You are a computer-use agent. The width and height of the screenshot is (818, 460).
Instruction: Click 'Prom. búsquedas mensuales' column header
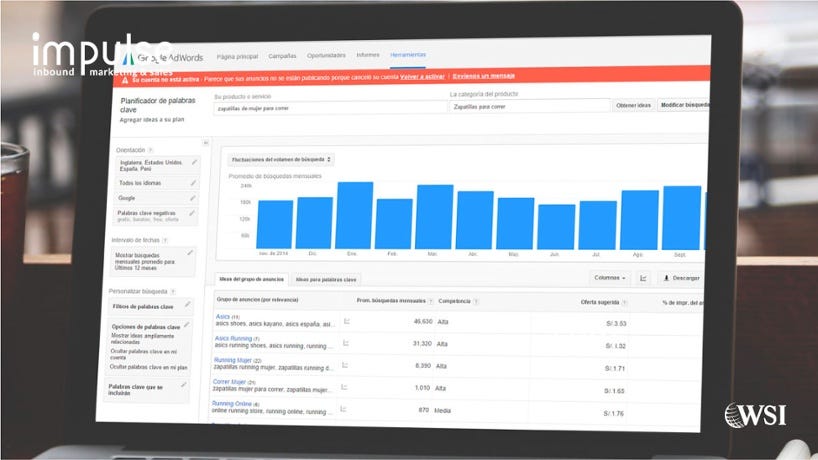pos(391,301)
